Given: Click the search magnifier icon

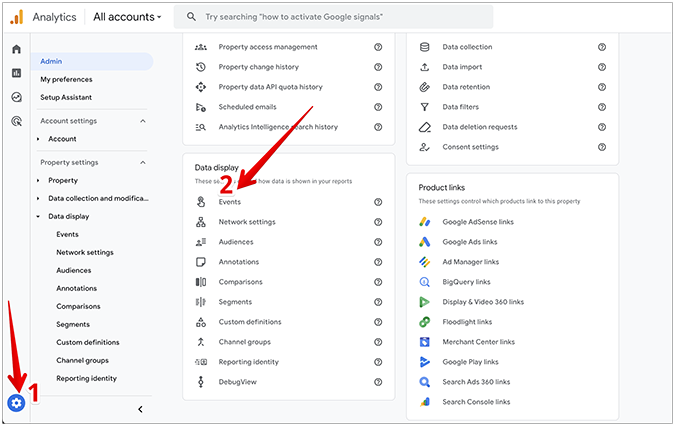Looking at the screenshot, I should [191, 17].
